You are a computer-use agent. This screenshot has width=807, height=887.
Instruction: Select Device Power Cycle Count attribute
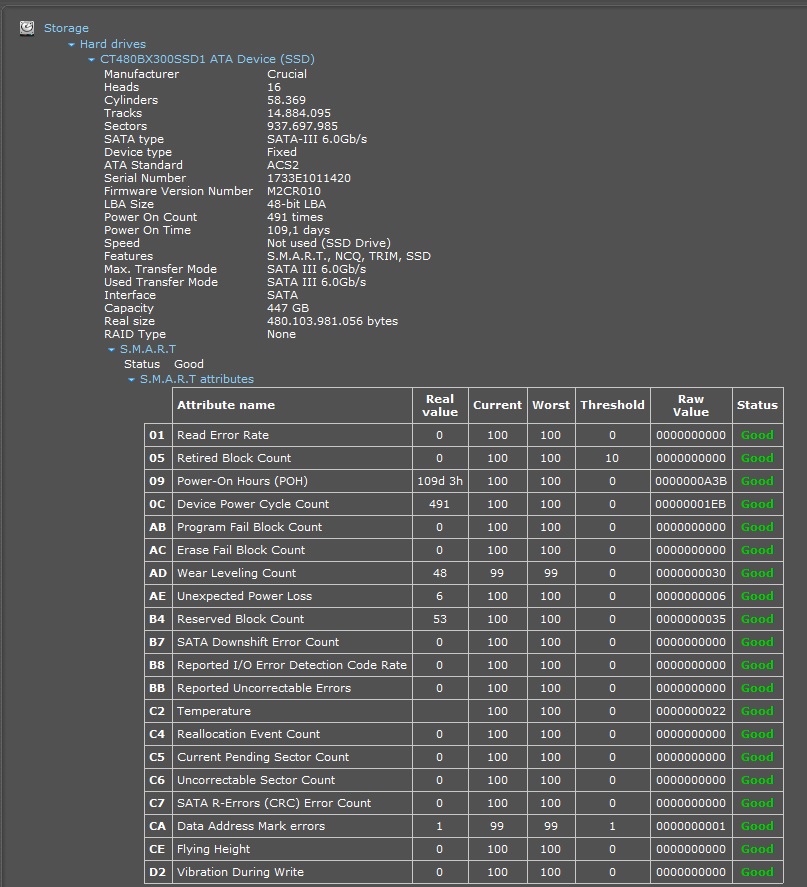(x=253, y=504)
